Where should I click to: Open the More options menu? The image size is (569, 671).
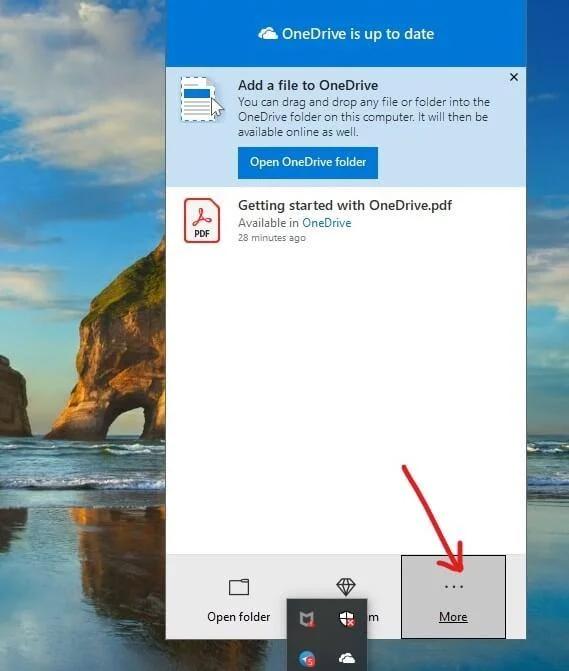[x=453, y=597]
